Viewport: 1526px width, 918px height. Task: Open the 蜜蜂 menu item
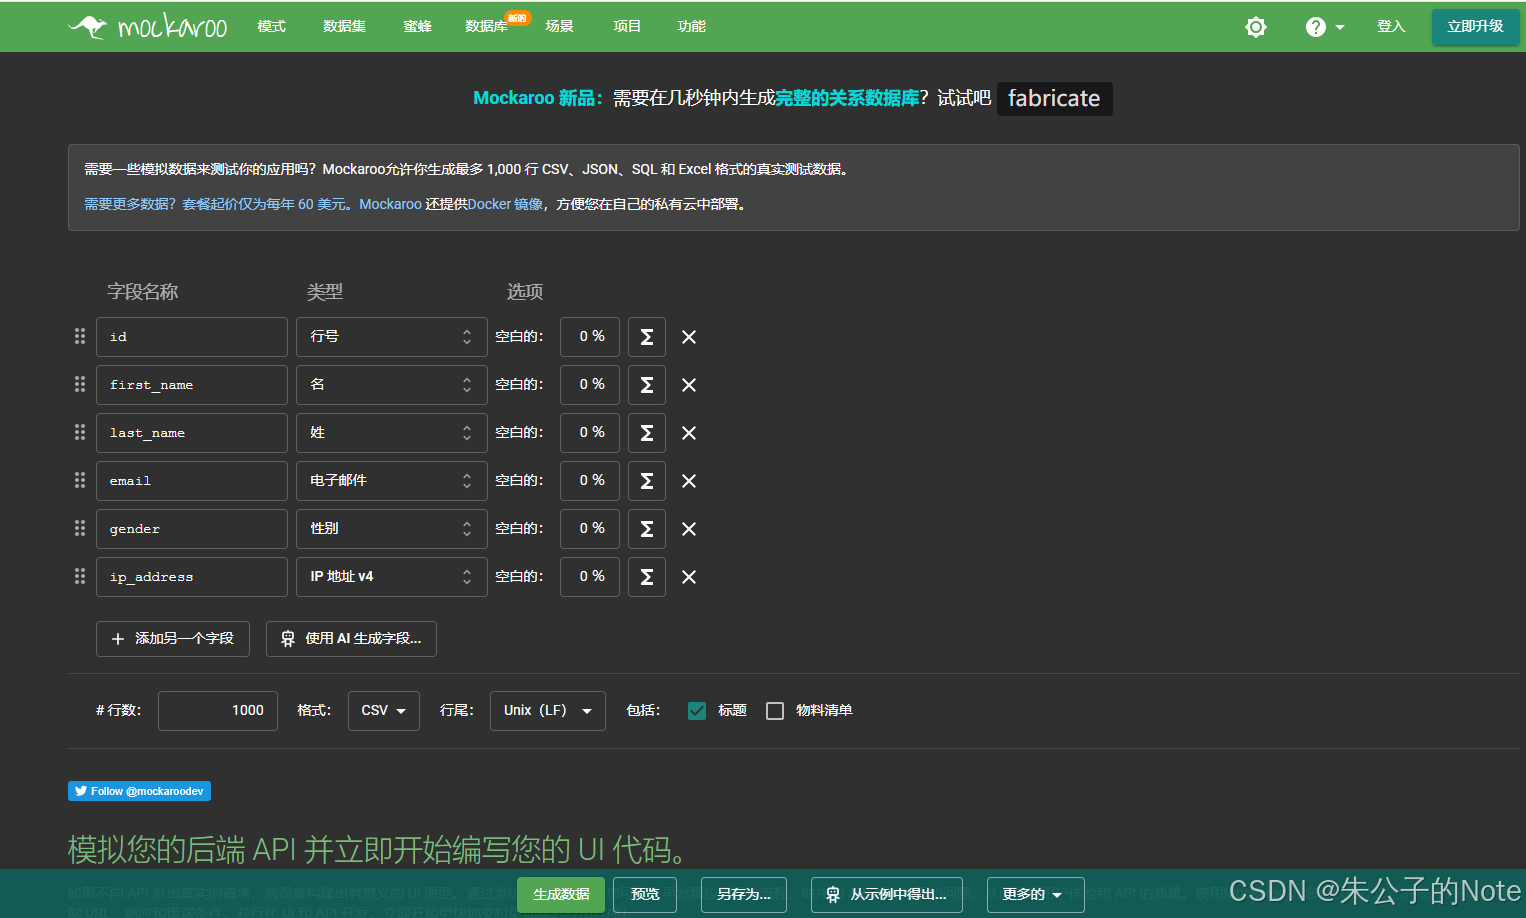point(417,26)
